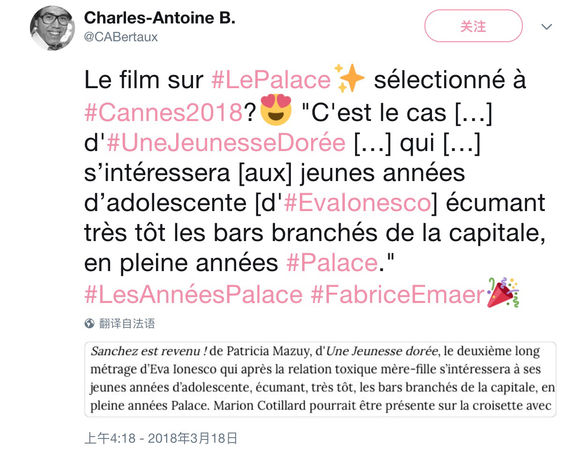The width and height of the screenshot is (580, 454).
Task: Visit the @CABertaux handle
Action: [121, 37]
